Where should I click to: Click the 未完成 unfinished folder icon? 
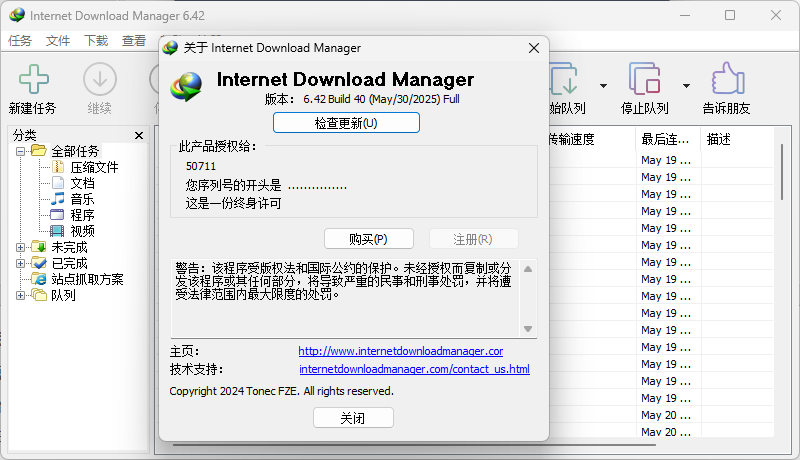coord(39,247)
